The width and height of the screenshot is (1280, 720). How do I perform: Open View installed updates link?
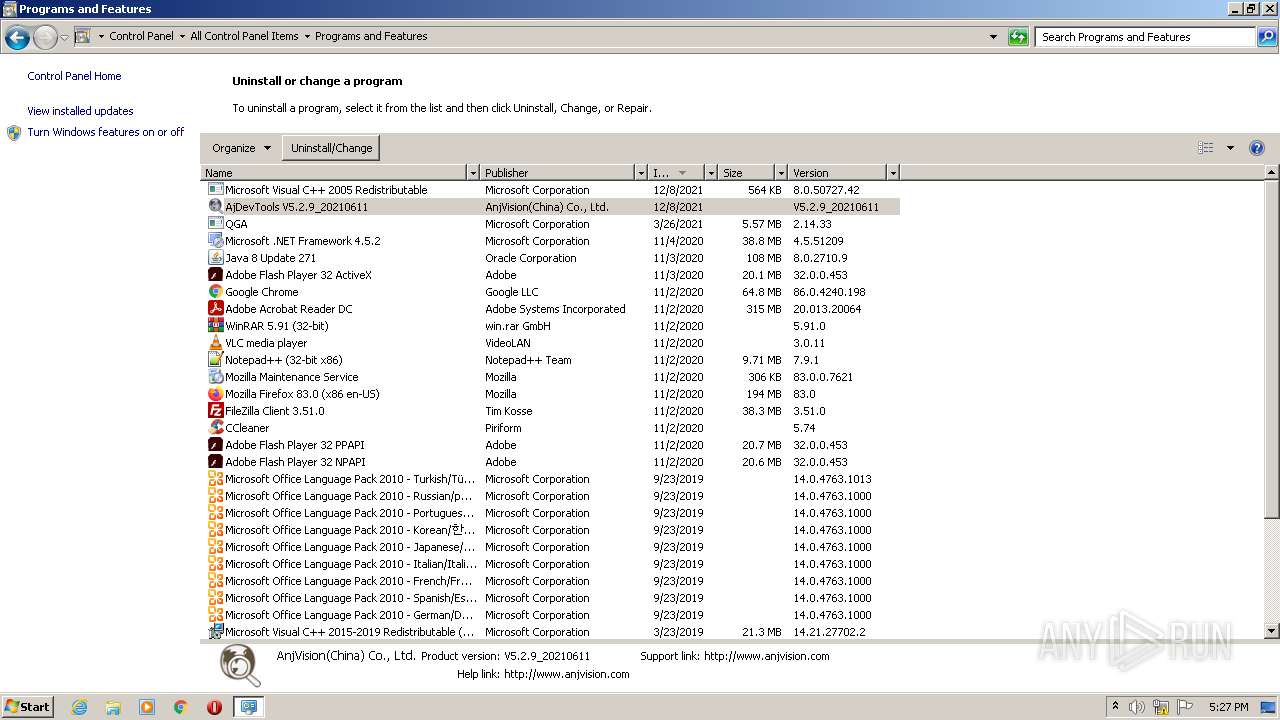point(80,111)
